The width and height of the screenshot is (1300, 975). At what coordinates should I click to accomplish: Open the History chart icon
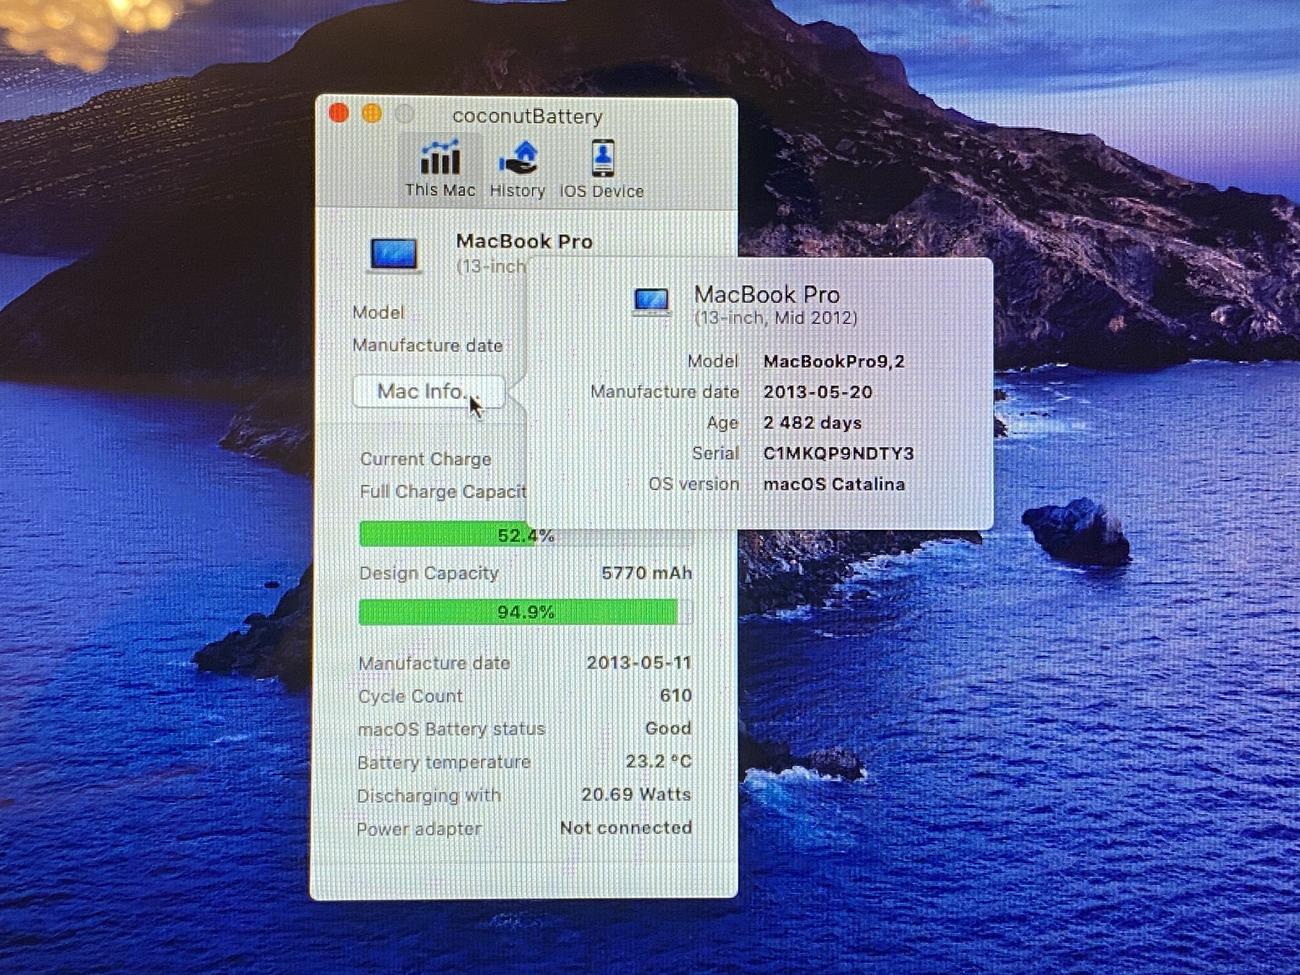(x=517, y=168)
